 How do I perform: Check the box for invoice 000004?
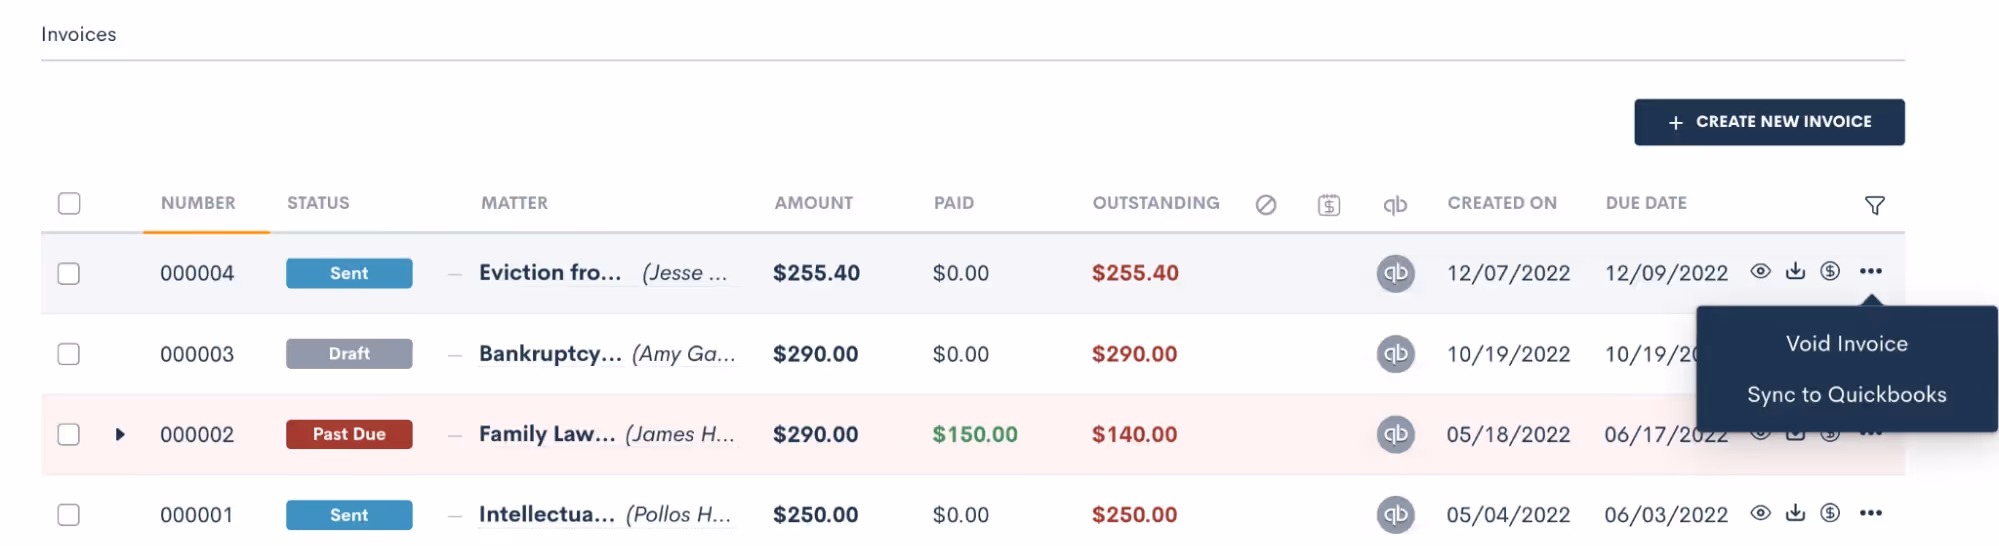tap(69, 273)
